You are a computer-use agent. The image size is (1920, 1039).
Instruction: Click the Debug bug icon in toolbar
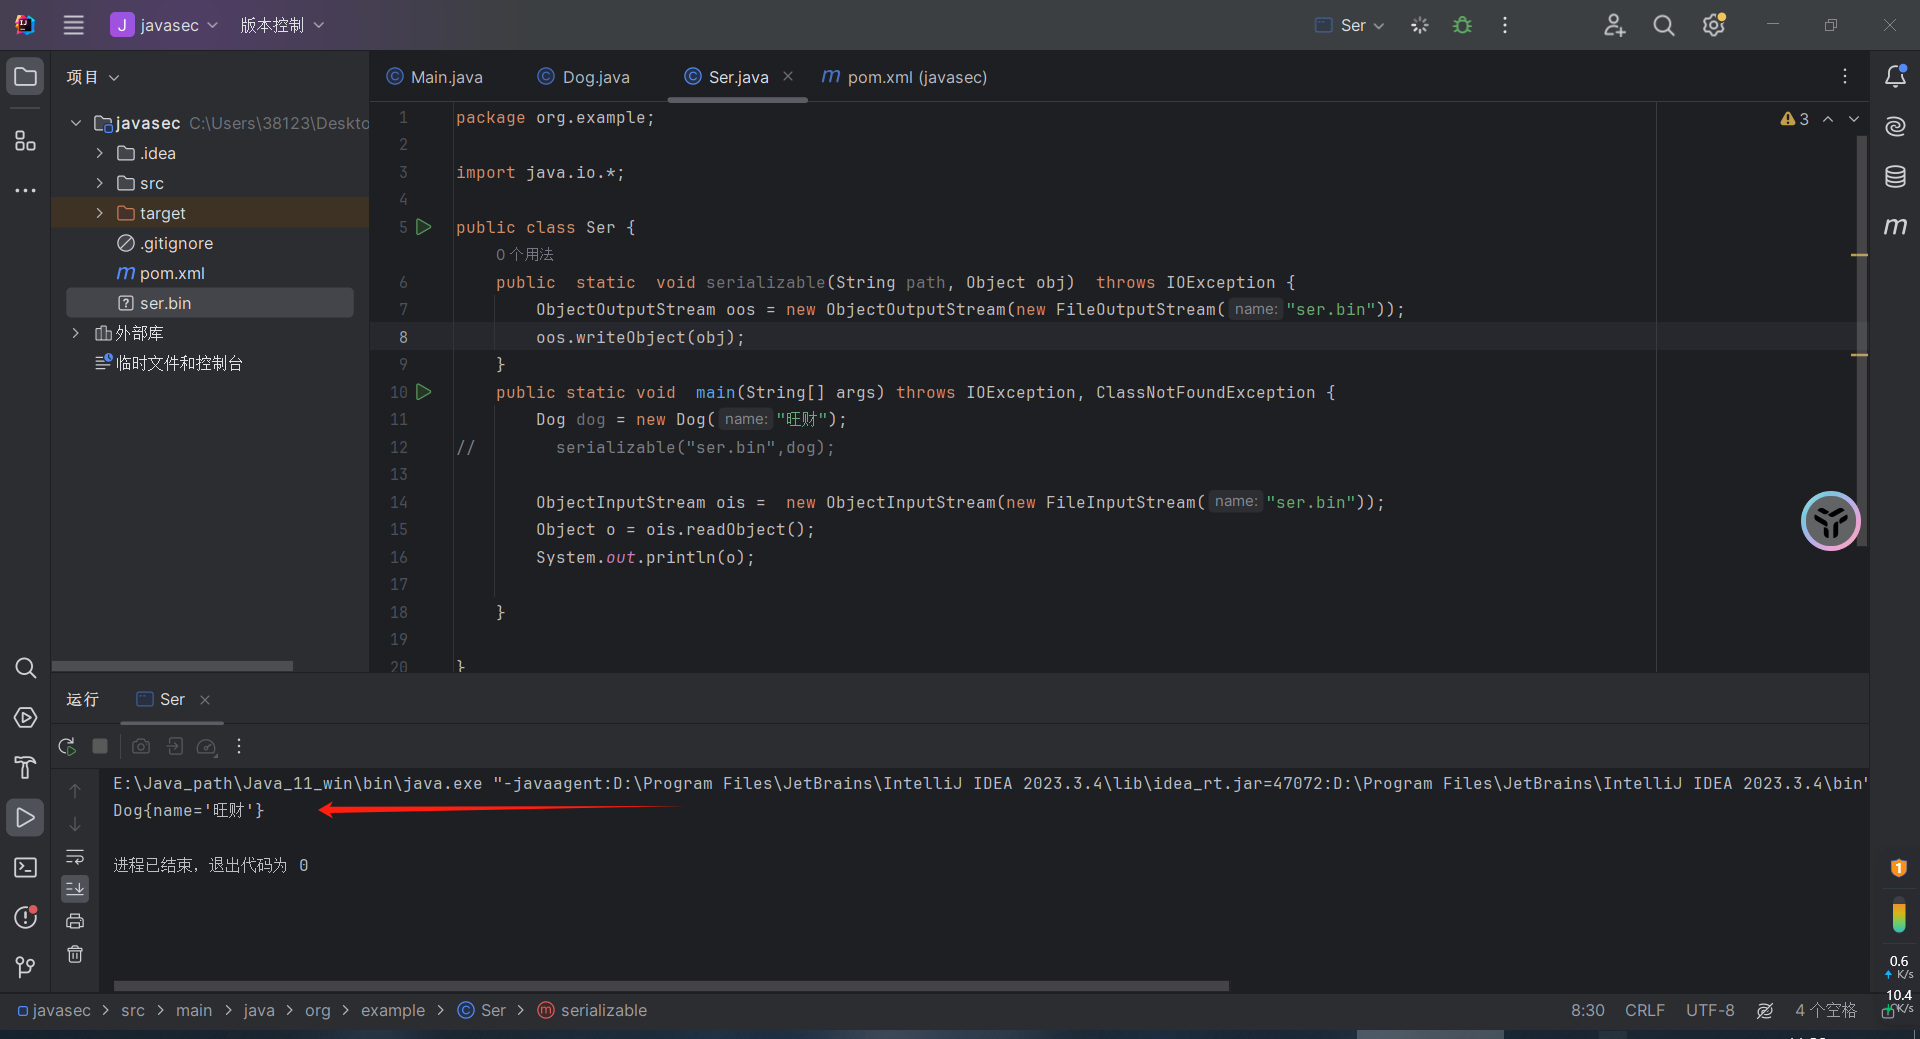[1462, 25]
